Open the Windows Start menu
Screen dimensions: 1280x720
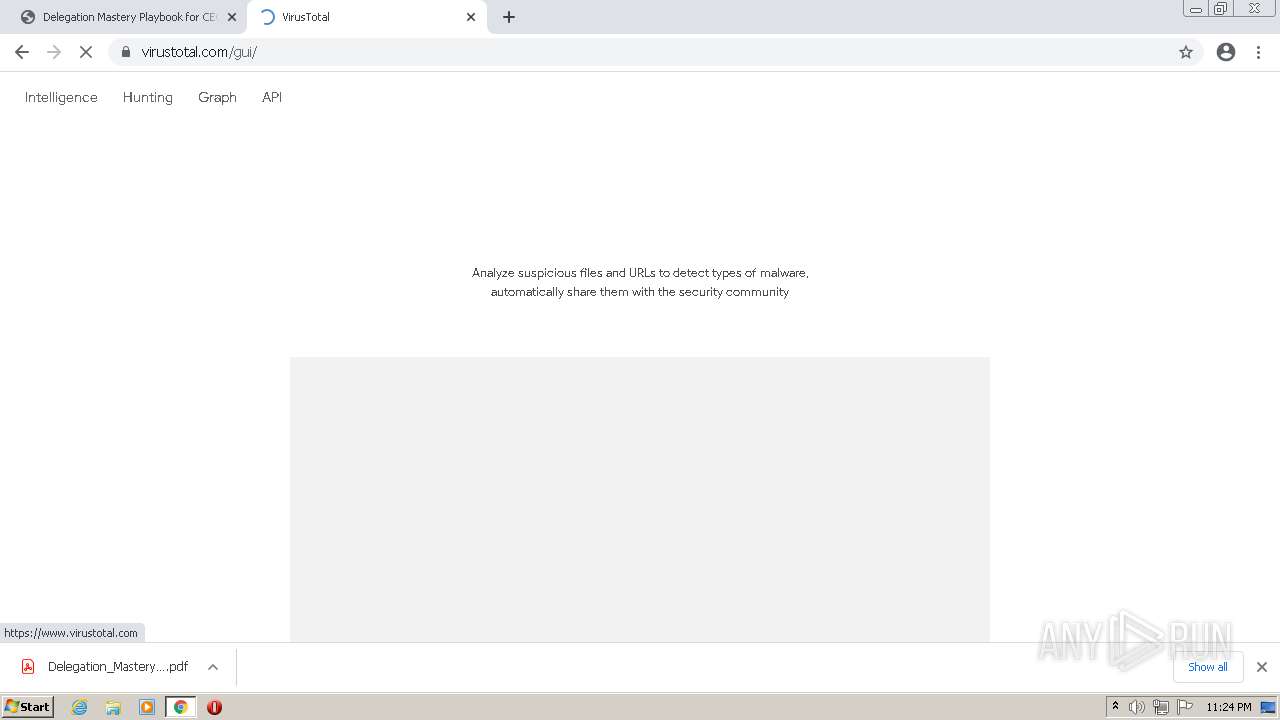coord(27,707)
